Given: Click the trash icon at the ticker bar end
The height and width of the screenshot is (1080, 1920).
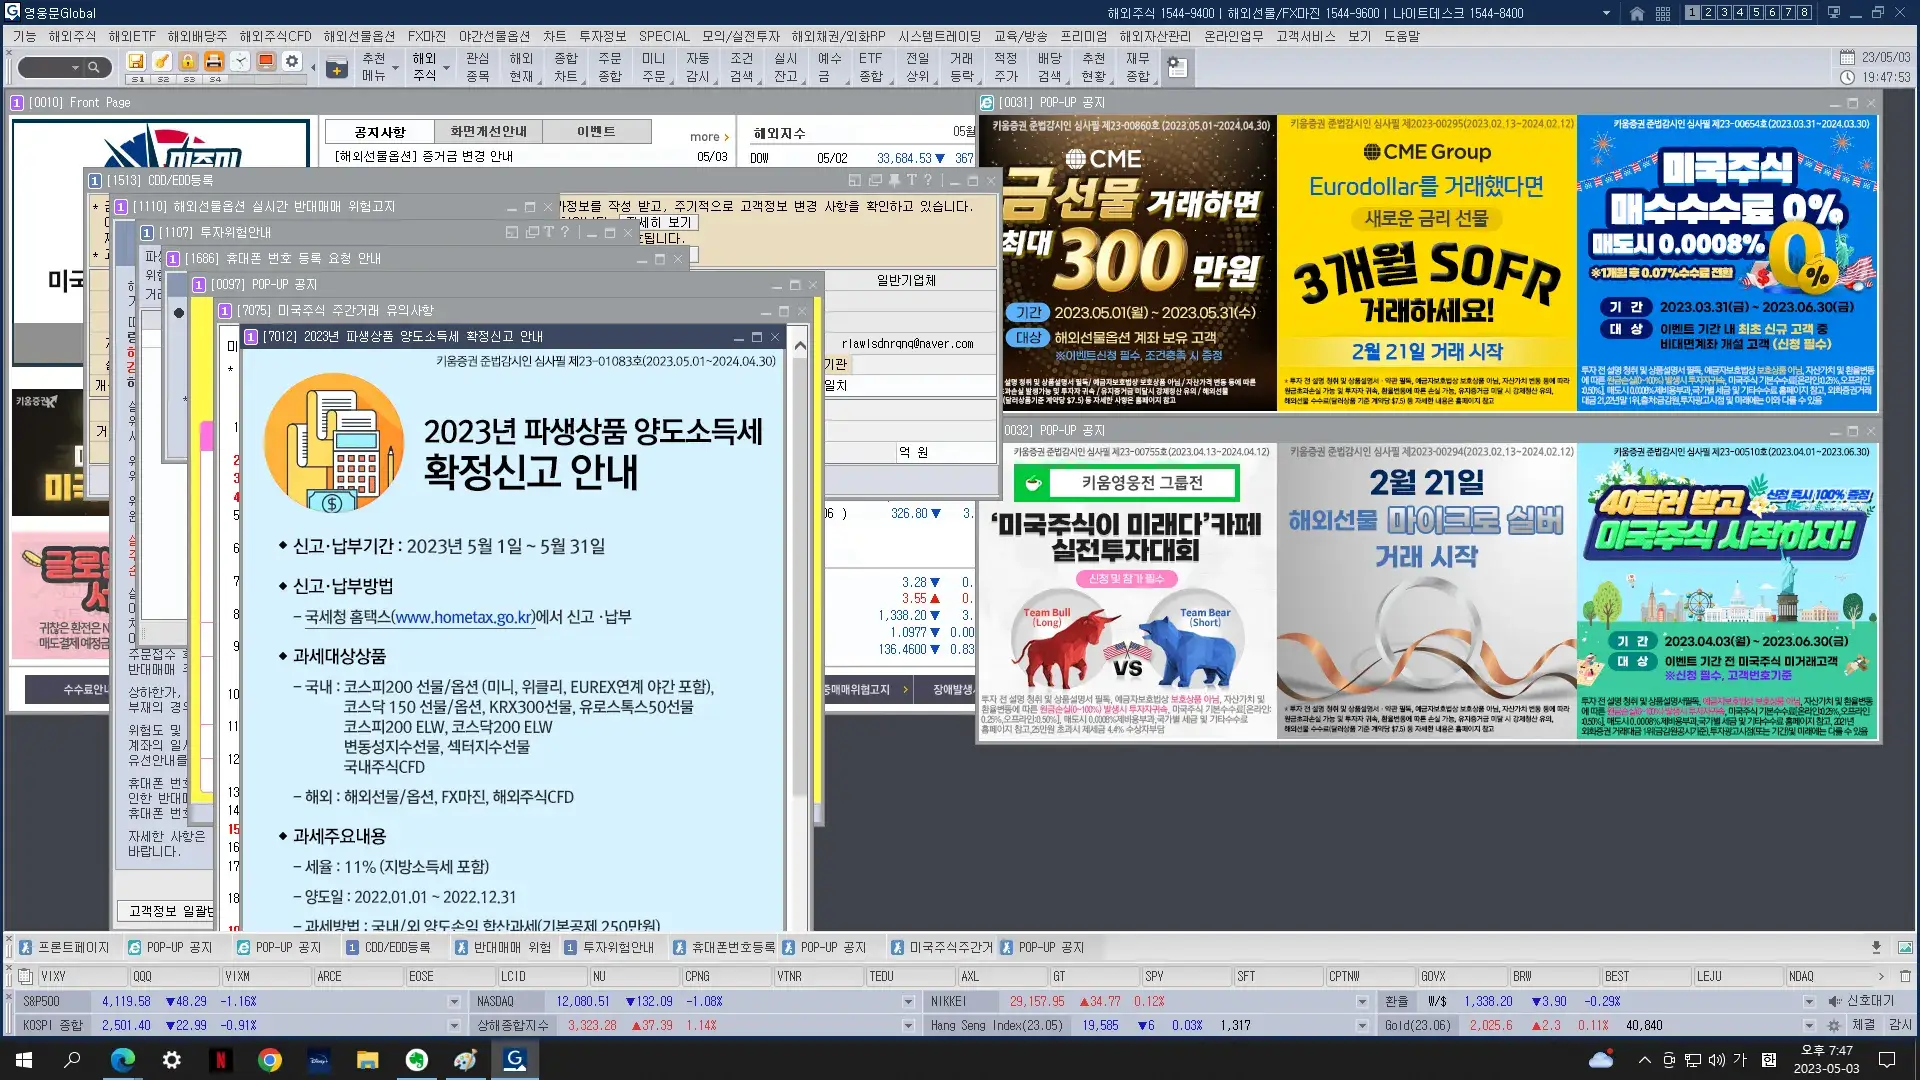Looking at the screenshot, I should 1905,976.
